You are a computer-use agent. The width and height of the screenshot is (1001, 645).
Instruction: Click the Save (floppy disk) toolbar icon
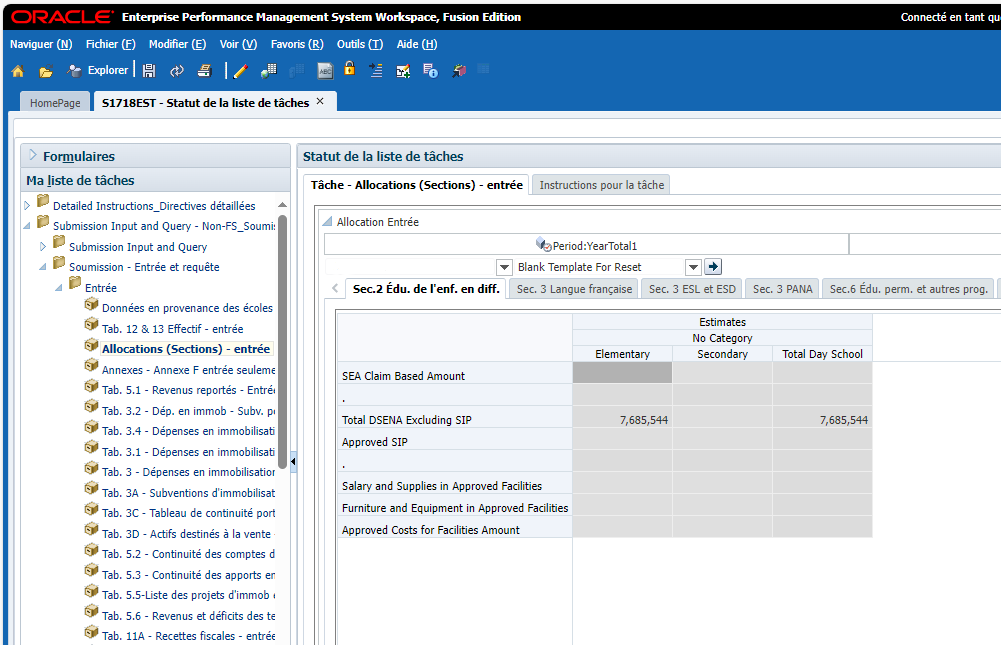149,71
